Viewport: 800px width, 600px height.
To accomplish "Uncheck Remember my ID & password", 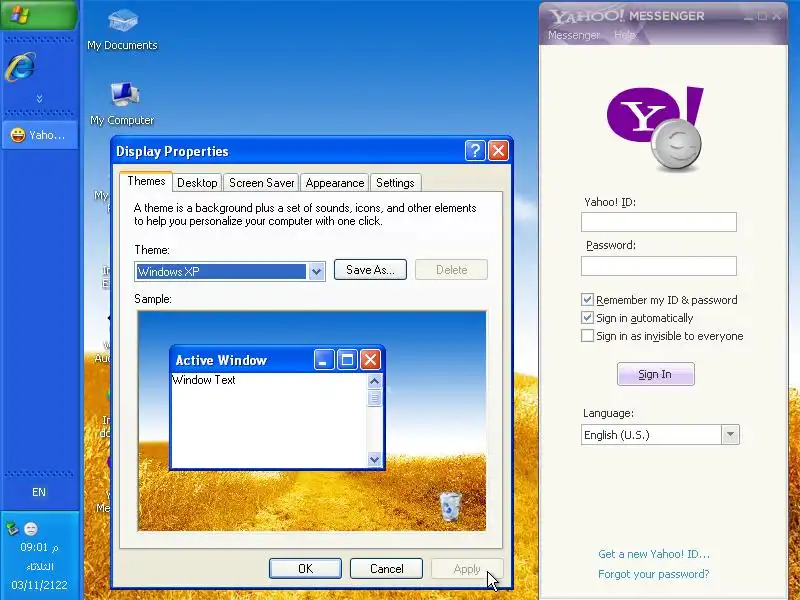I will click(587, 299).
